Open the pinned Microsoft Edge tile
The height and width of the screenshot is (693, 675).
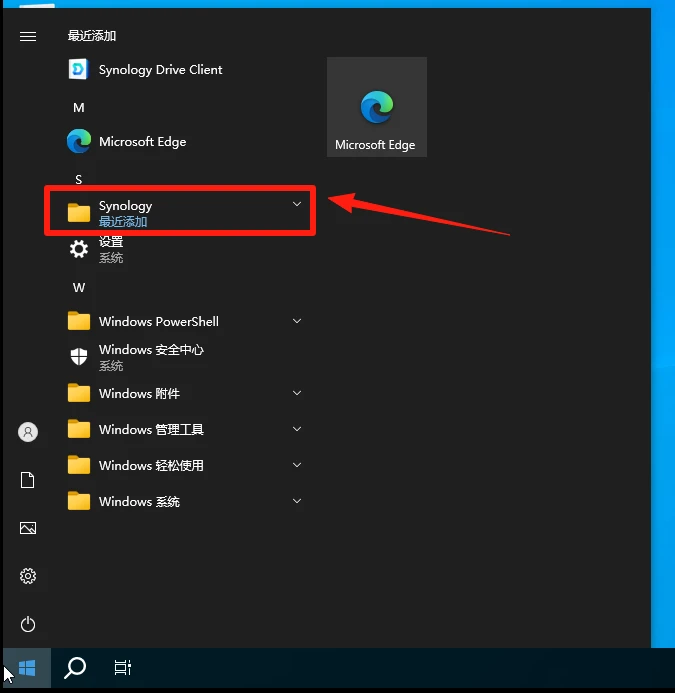pos(377,107)
